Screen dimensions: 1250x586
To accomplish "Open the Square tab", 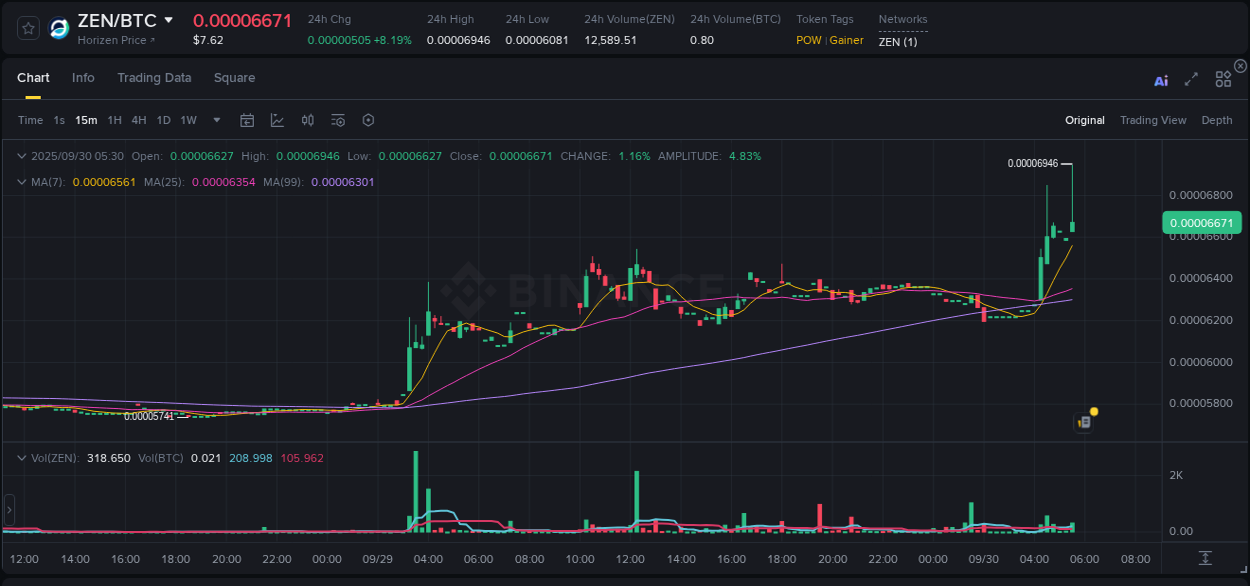I will 234,78.
